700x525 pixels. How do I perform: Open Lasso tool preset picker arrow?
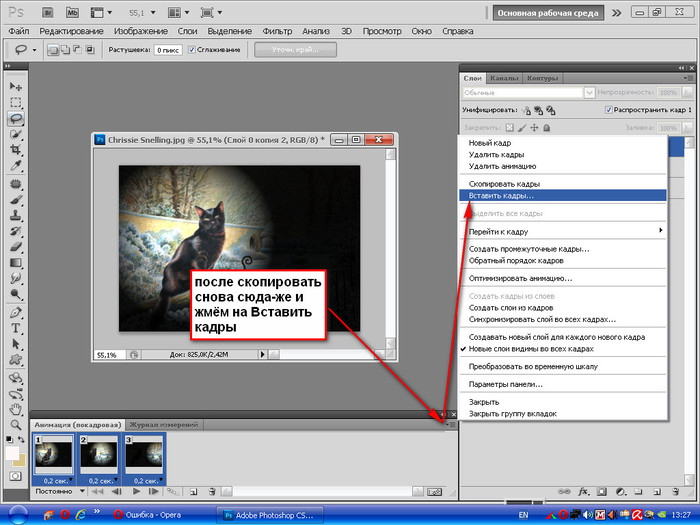tap(34, 50)
